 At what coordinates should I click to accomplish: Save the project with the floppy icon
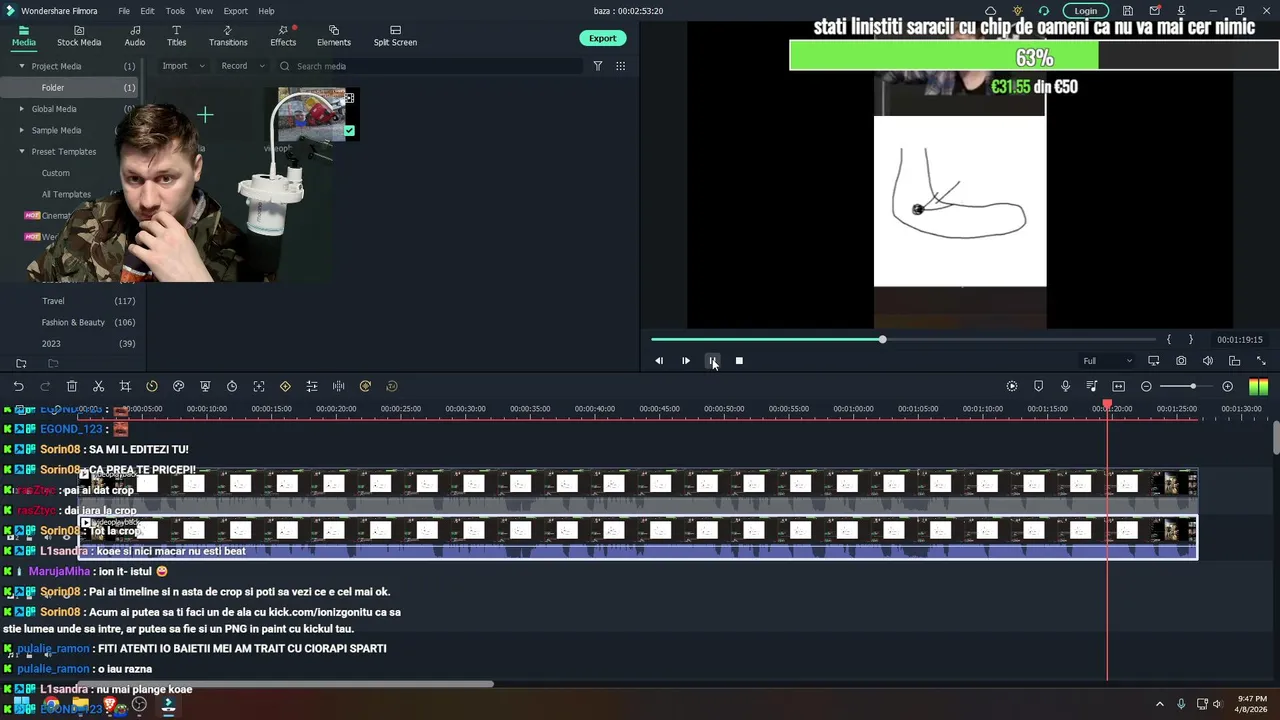(x=1128, y=11)
